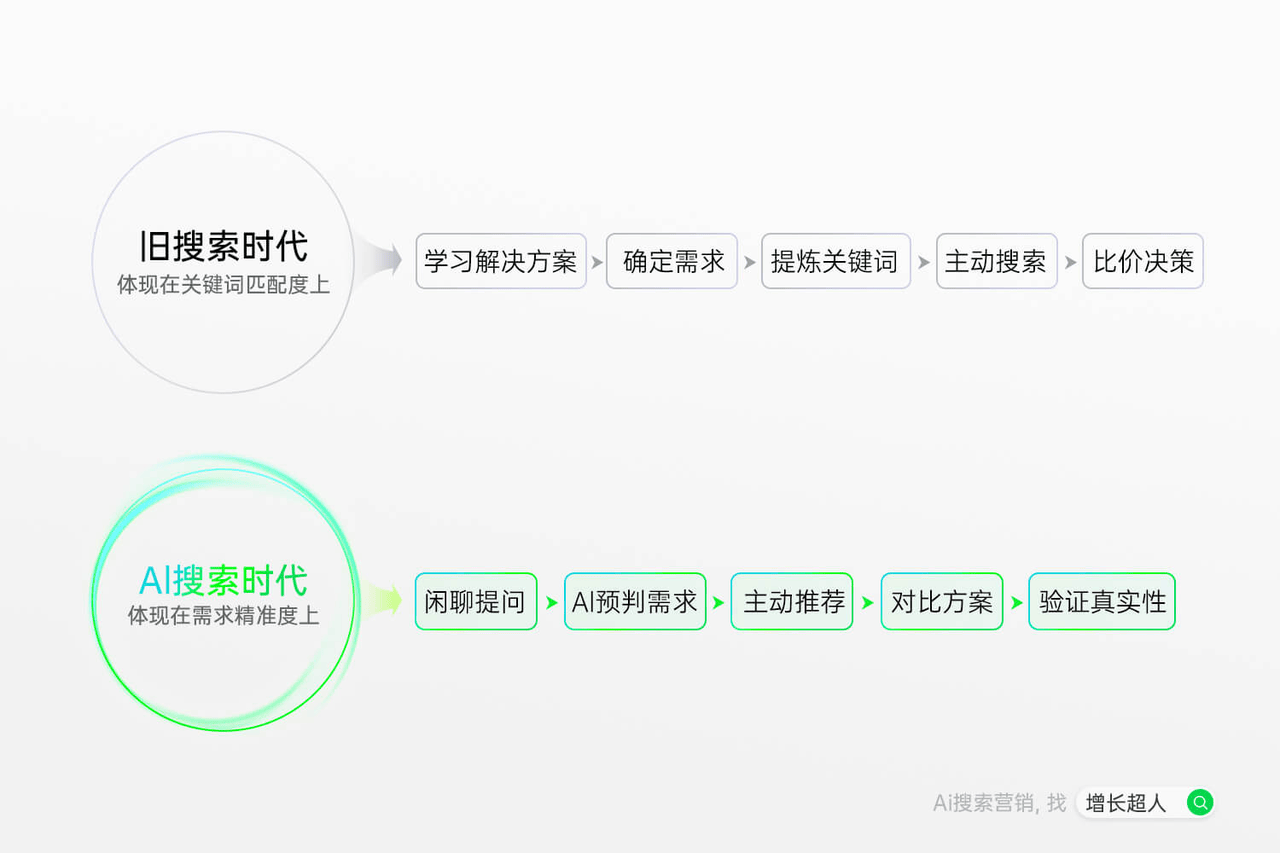The width and height of the screenshot is (1280, 853).
Task: Click gray arrow before 比价决策
Action: [1071, 262]
